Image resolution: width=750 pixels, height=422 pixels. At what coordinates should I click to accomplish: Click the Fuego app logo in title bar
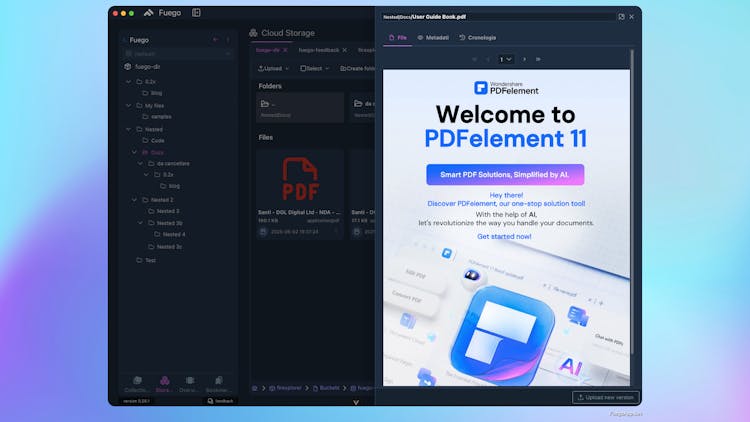tap(149, 13)
